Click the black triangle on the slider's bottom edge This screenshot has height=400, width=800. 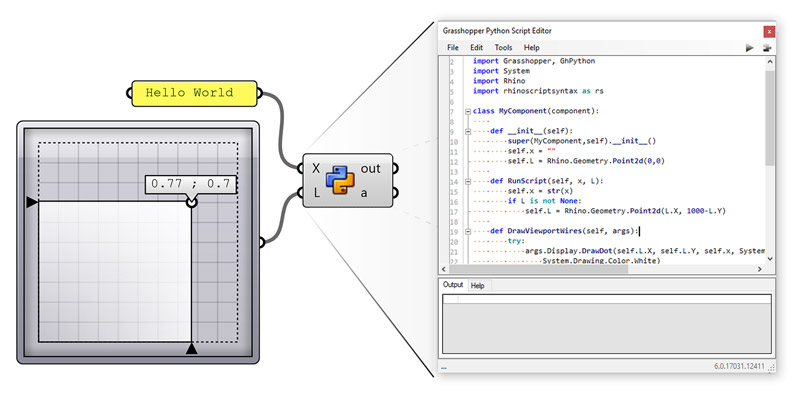[191, 347]
